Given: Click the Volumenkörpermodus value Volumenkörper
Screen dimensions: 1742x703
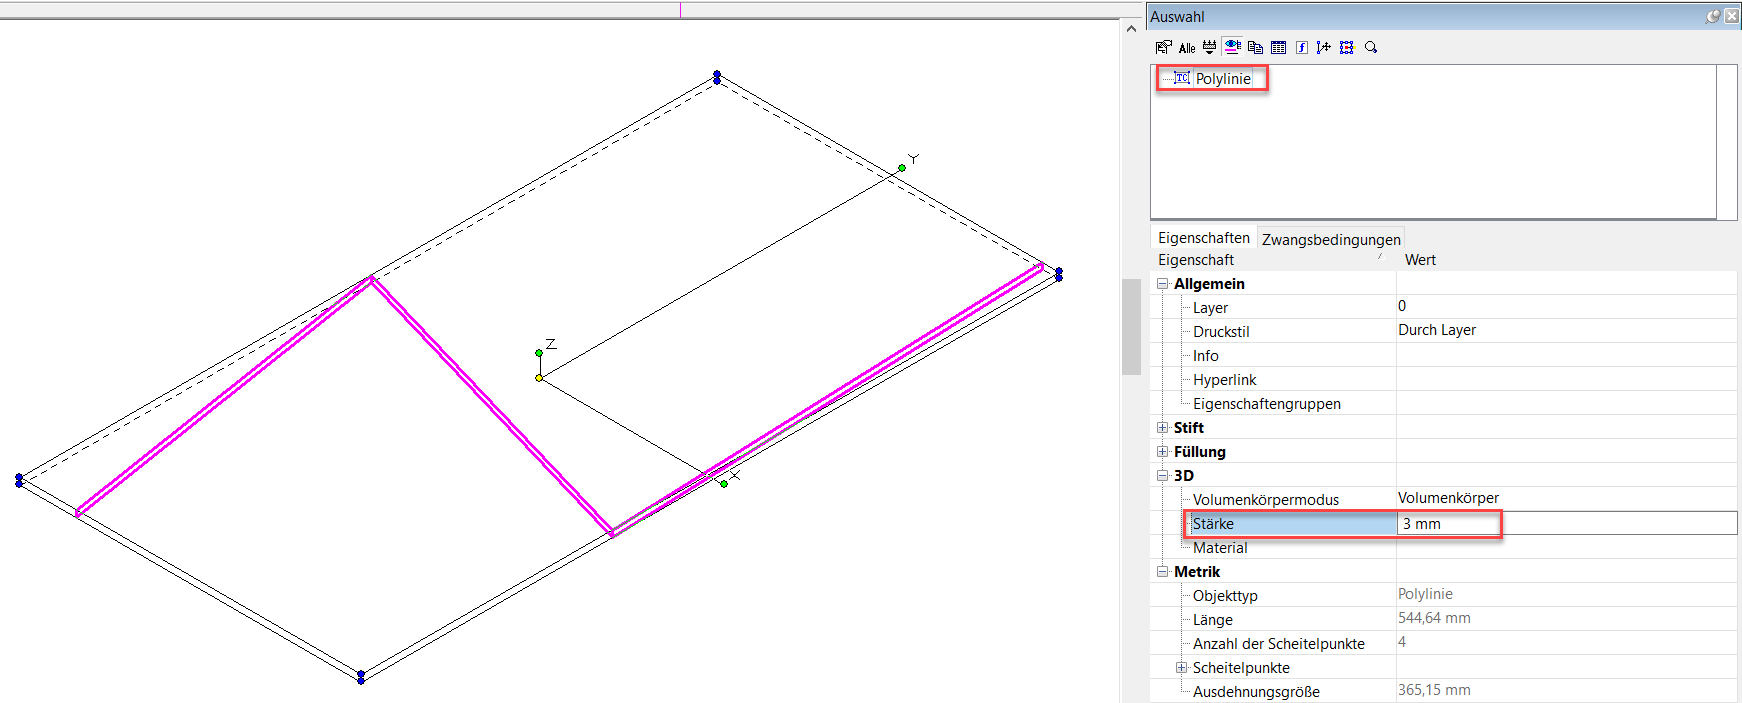Looking at the screenshot, I should coord(1448,498).
